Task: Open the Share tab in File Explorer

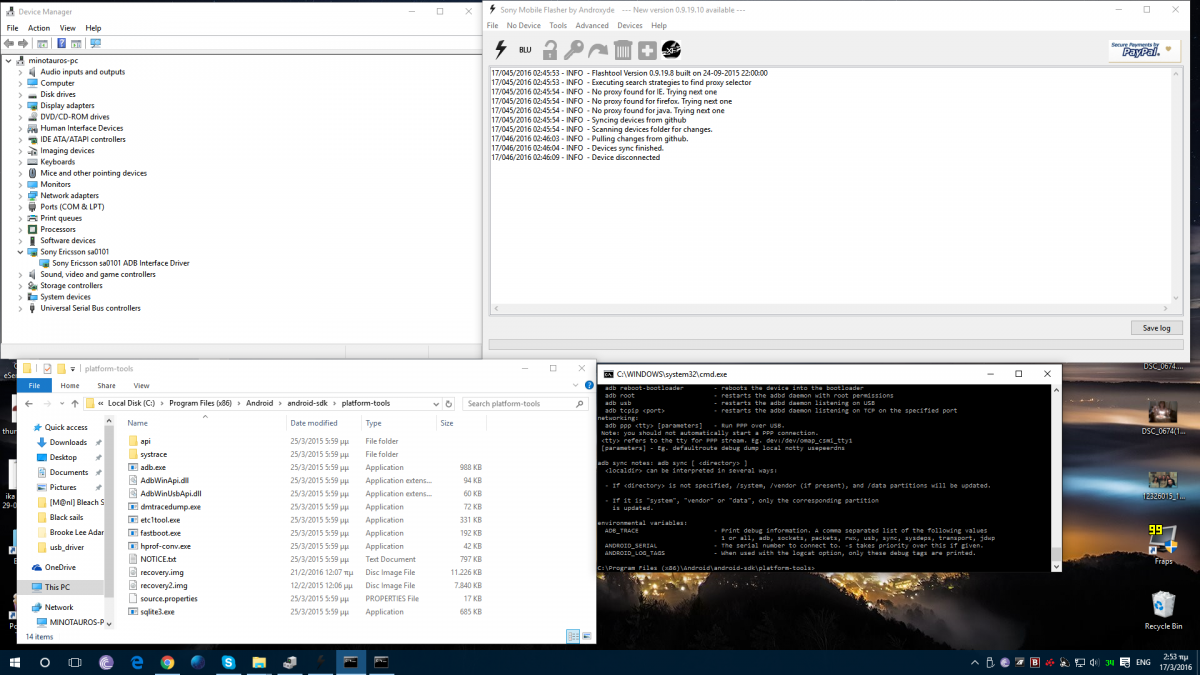Action: coord(106,385)
